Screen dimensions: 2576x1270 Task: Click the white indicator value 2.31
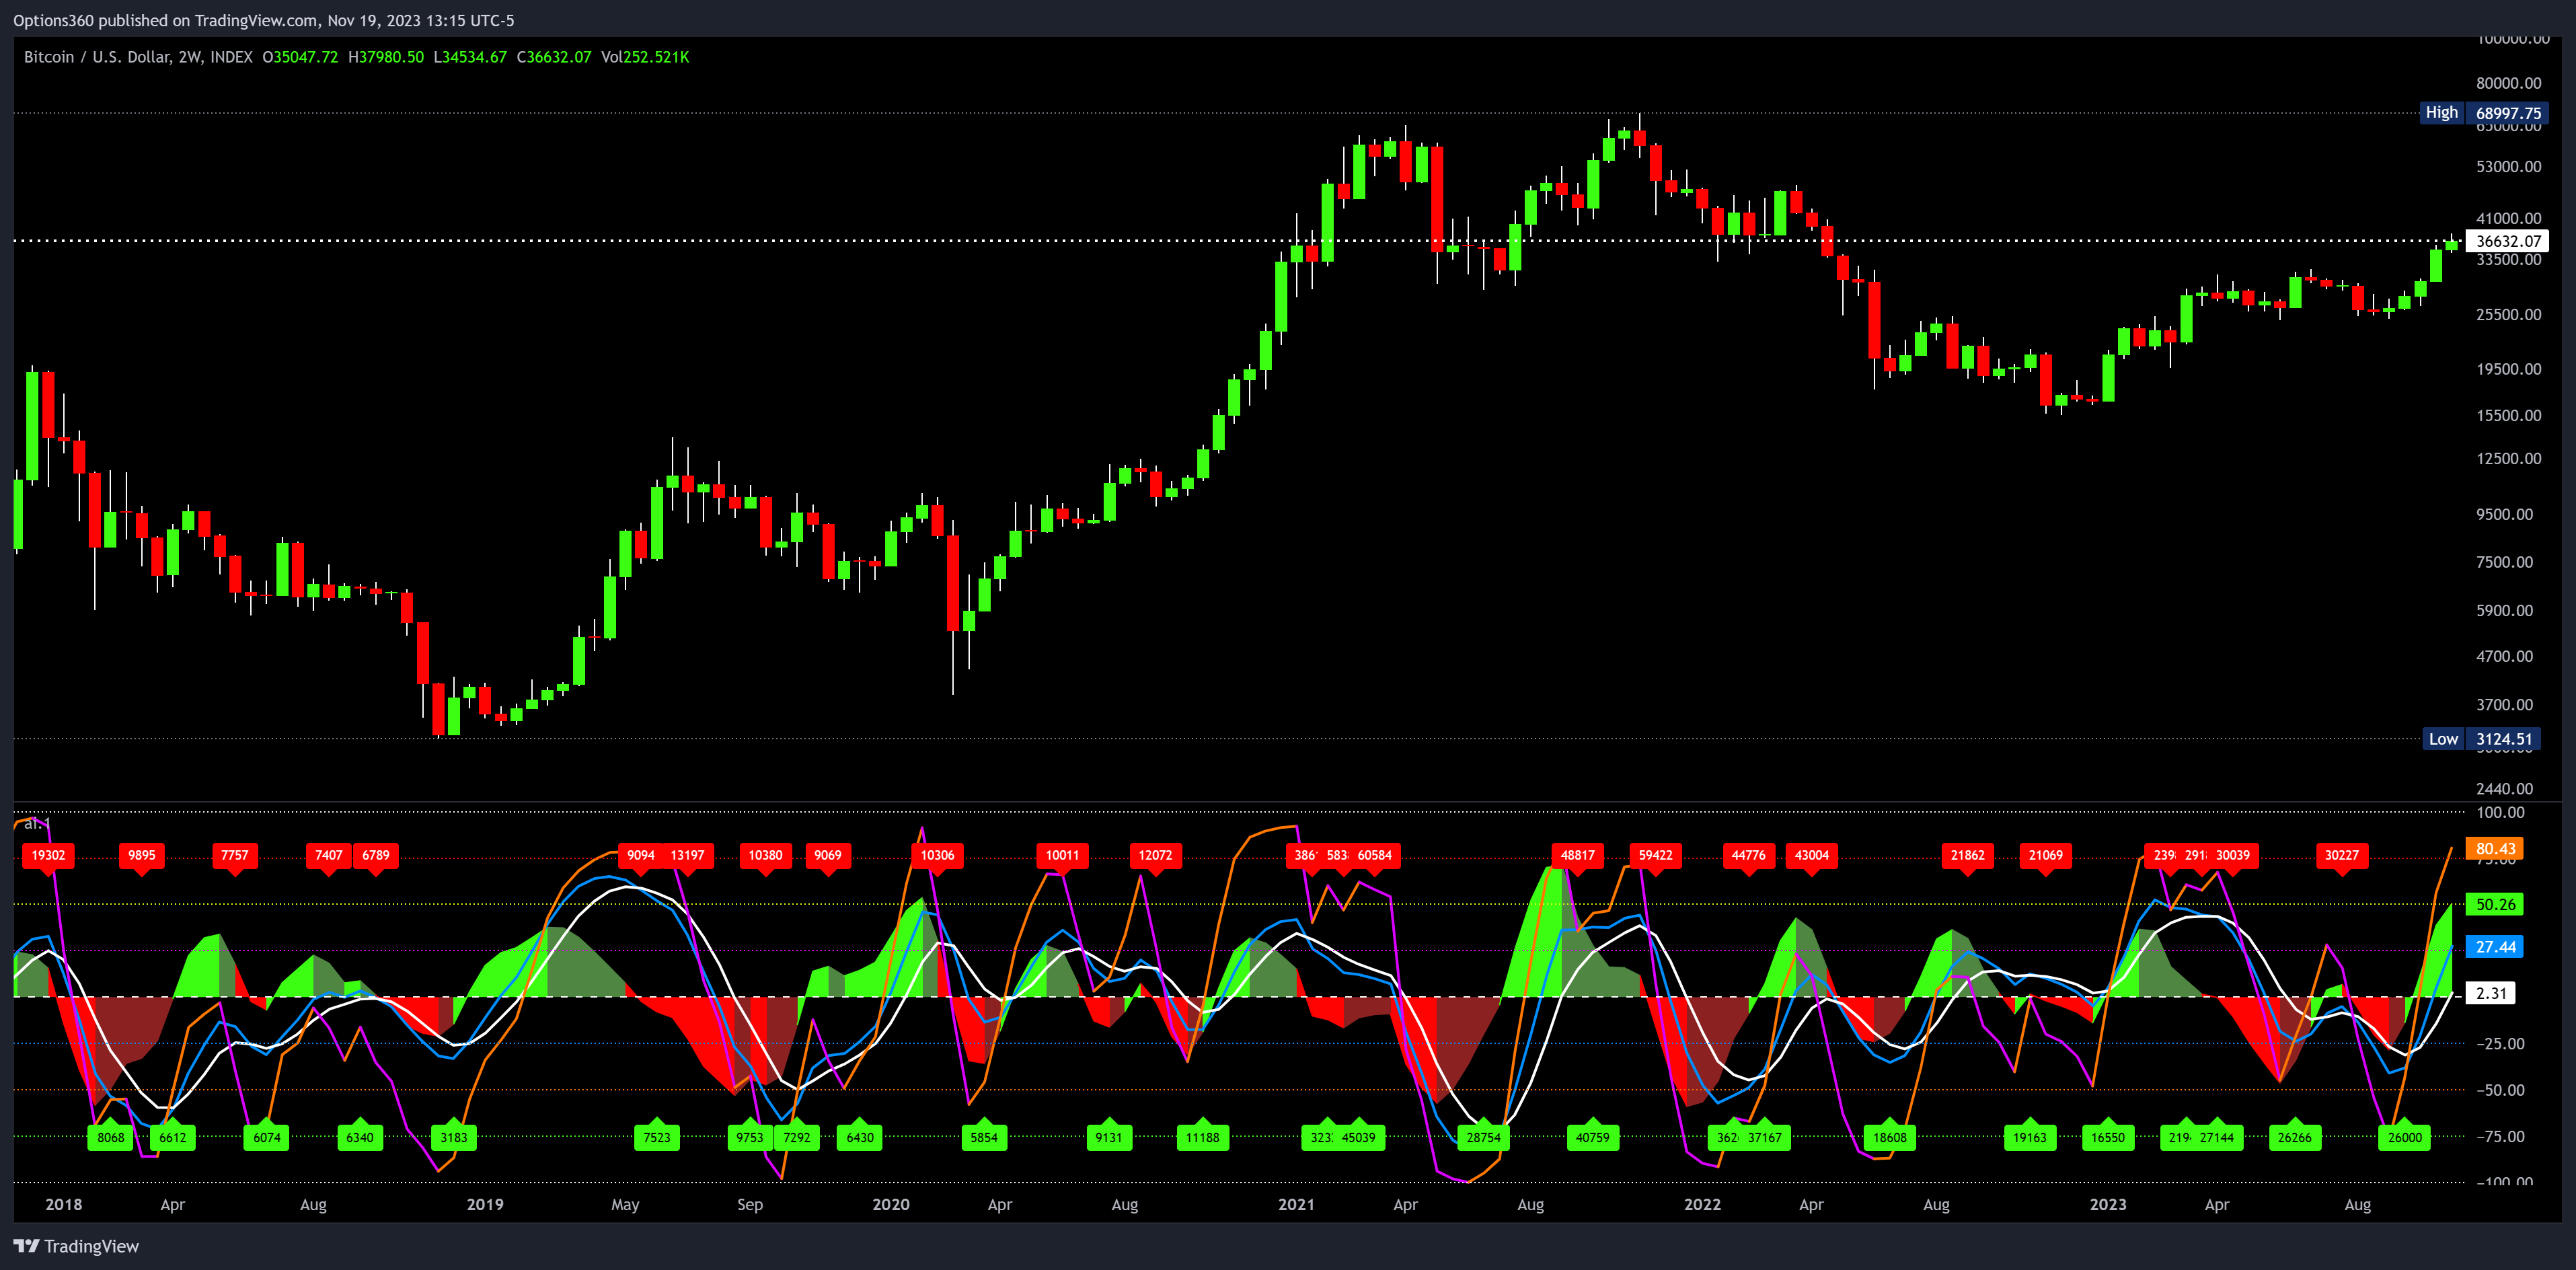(2490, 993)
